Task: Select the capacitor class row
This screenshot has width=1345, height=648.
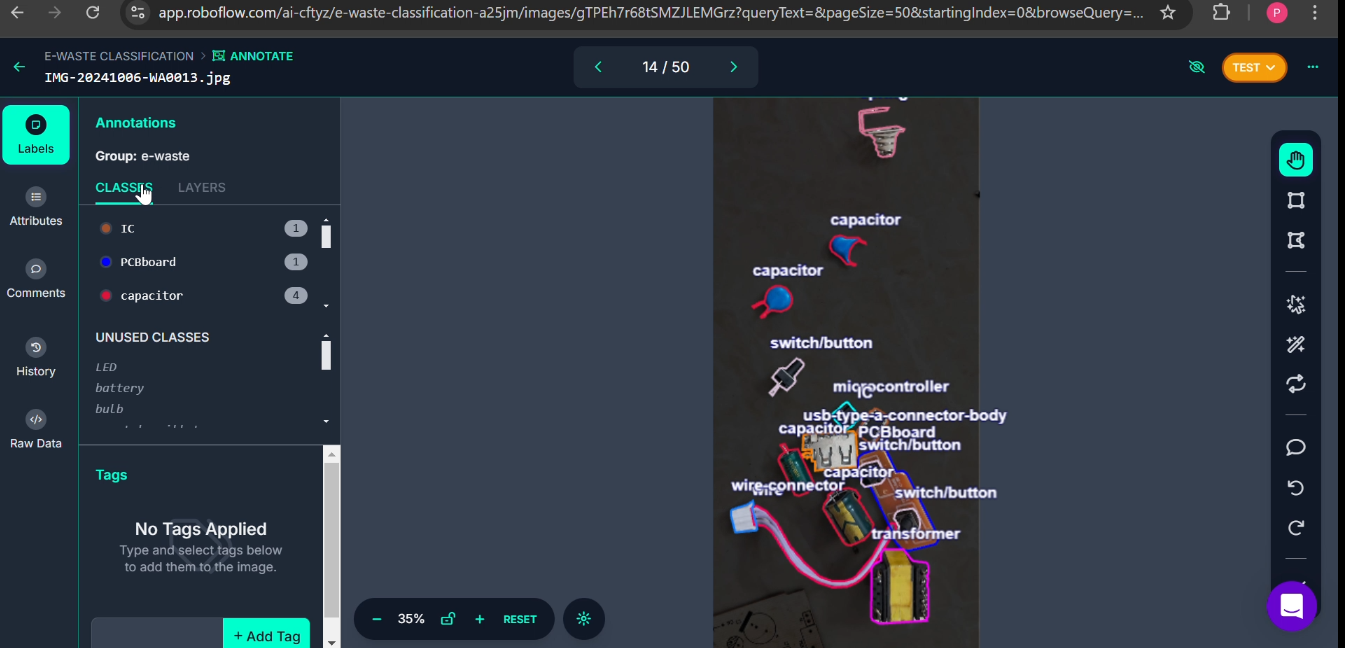Action: click(203, 296)
